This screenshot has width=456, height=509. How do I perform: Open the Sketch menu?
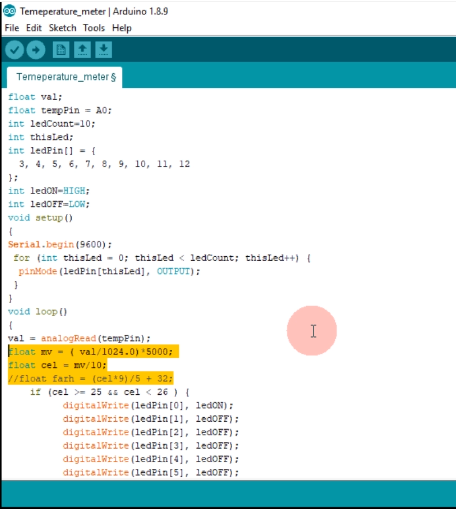pos(63,28)
